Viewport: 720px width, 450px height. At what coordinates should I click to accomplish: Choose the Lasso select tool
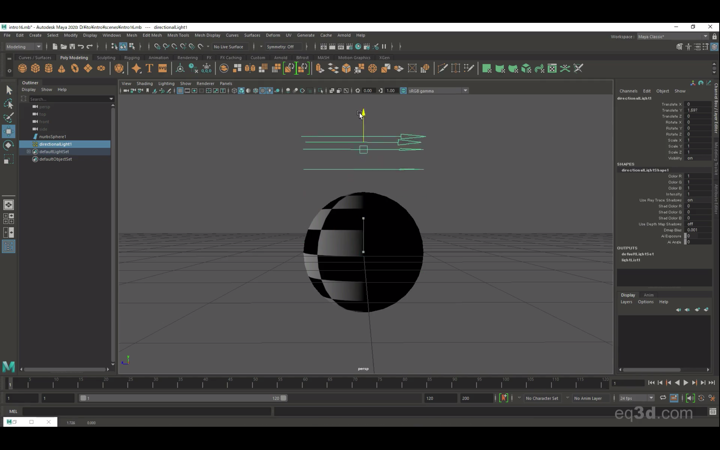[x=8, y=104]
